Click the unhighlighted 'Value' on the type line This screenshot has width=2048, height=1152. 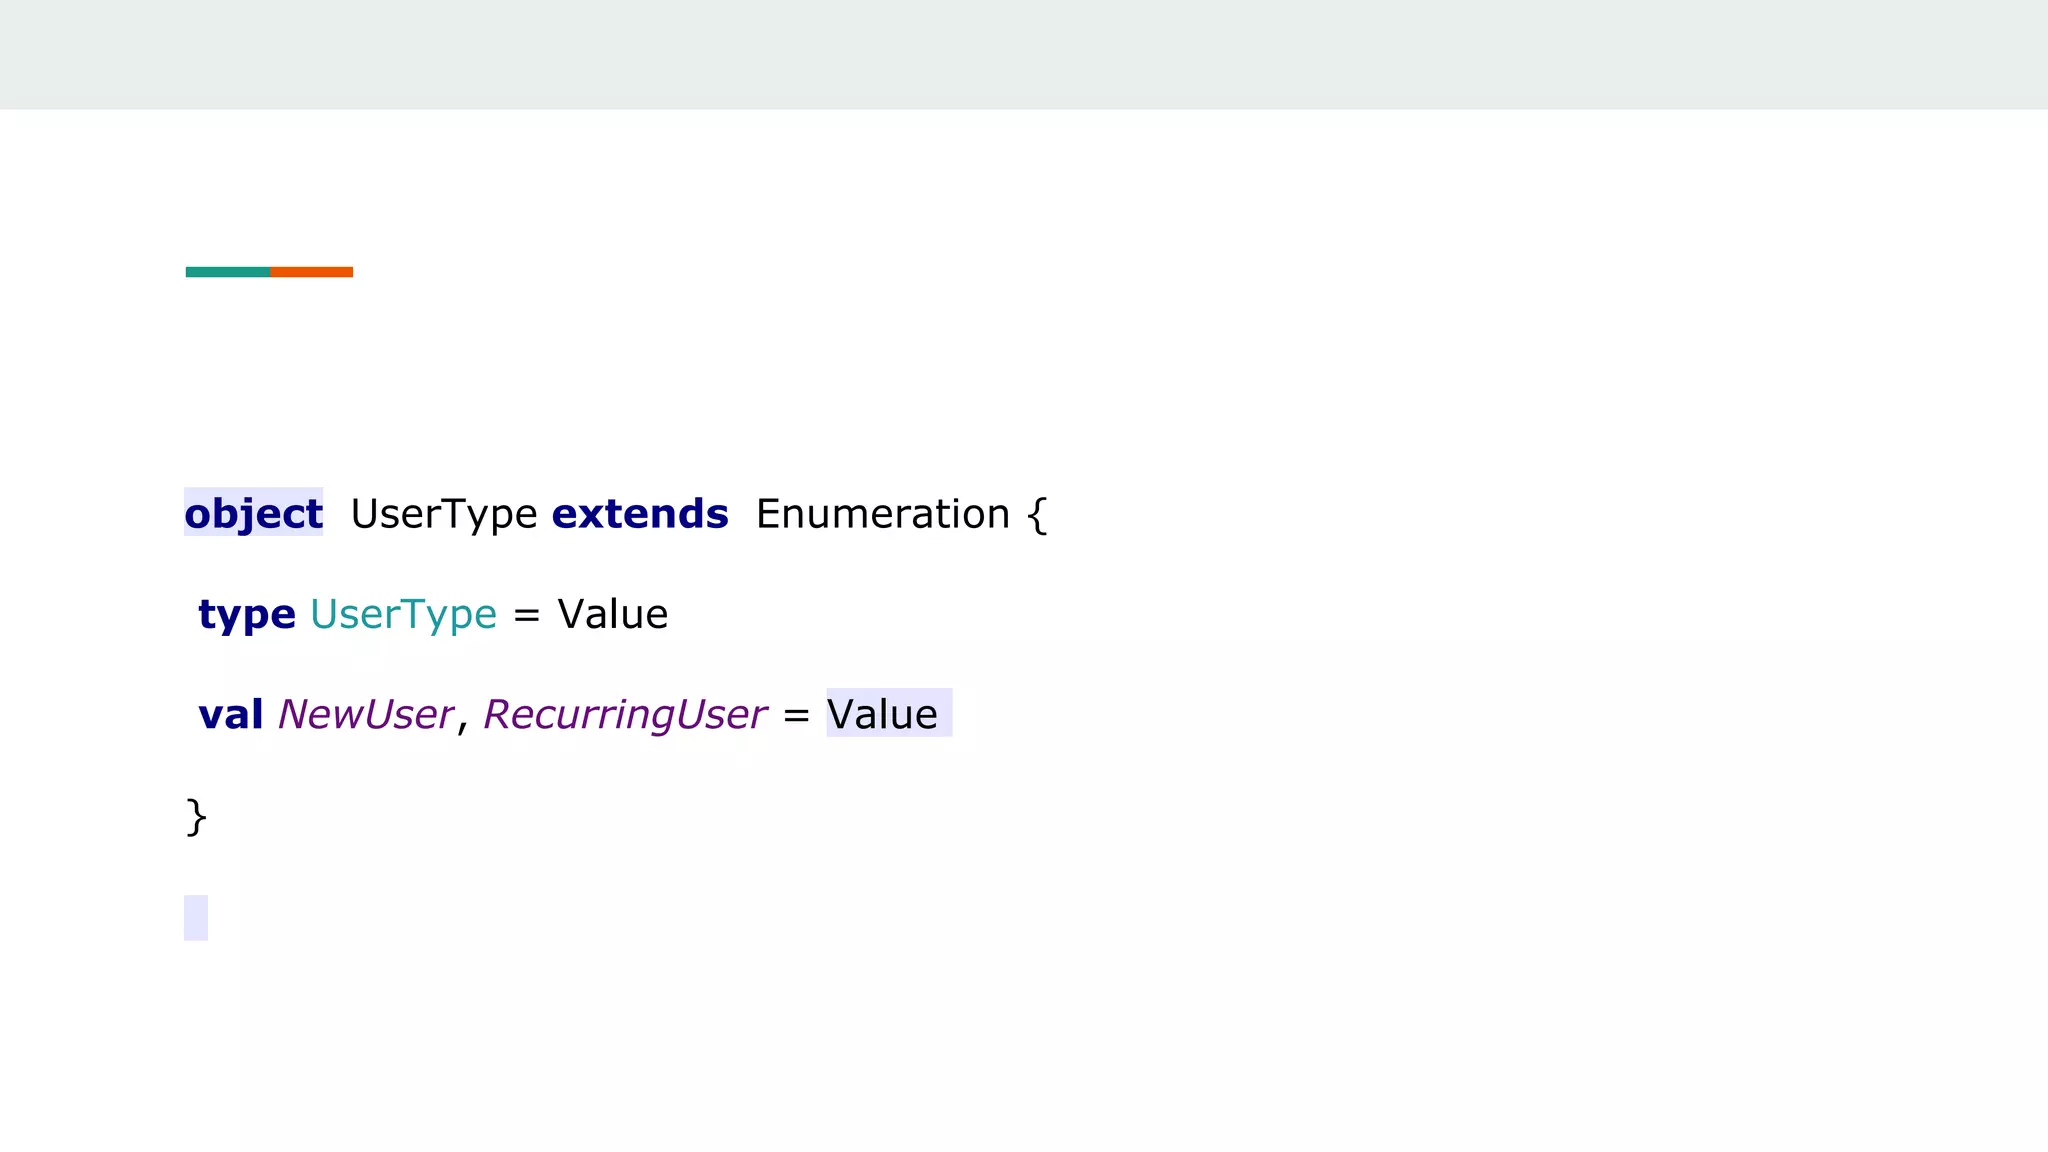click(612, 614)
